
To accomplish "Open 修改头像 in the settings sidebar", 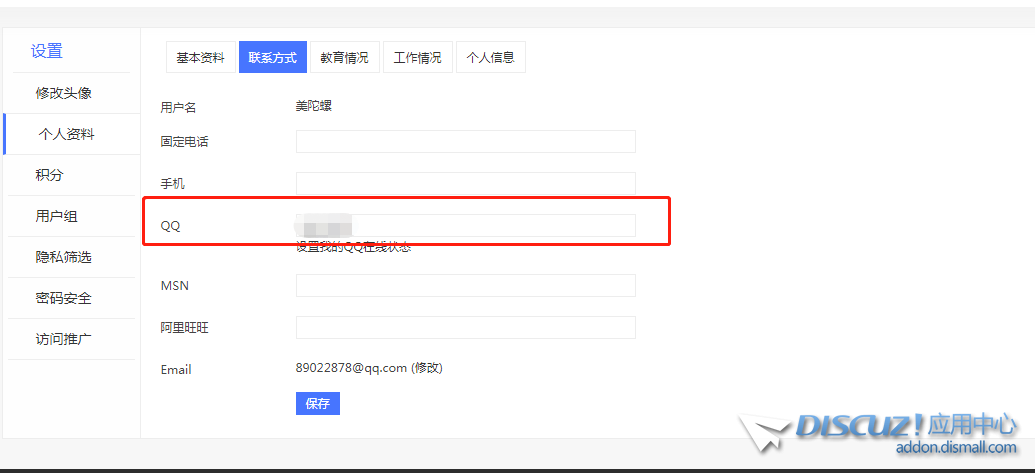I will 64,93.
